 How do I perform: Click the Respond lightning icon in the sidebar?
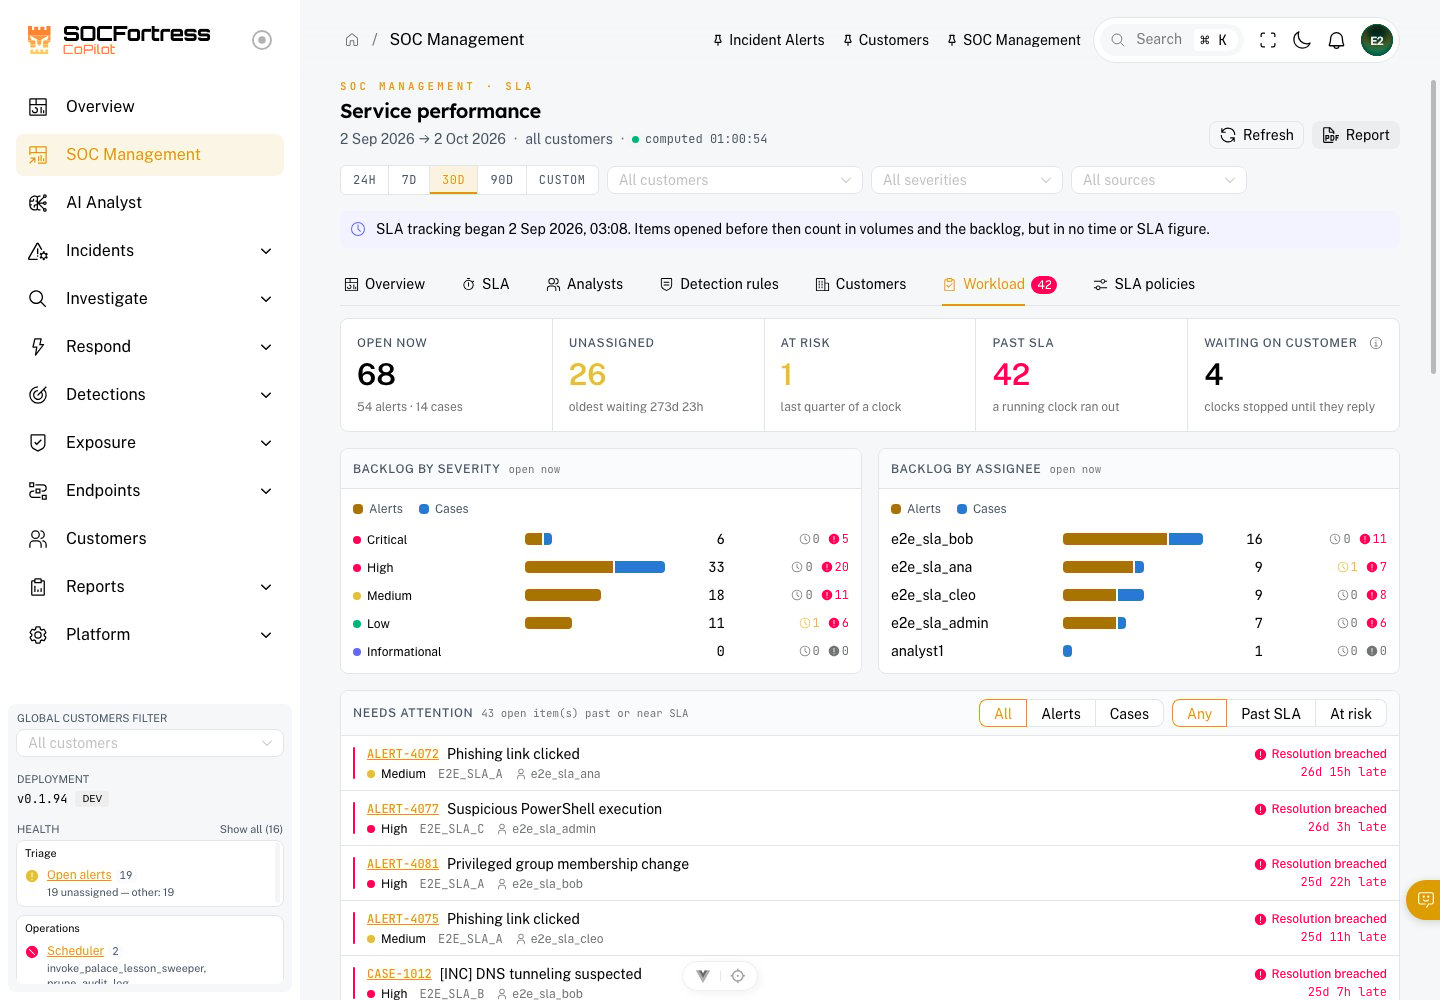click(x=38, y=347)
